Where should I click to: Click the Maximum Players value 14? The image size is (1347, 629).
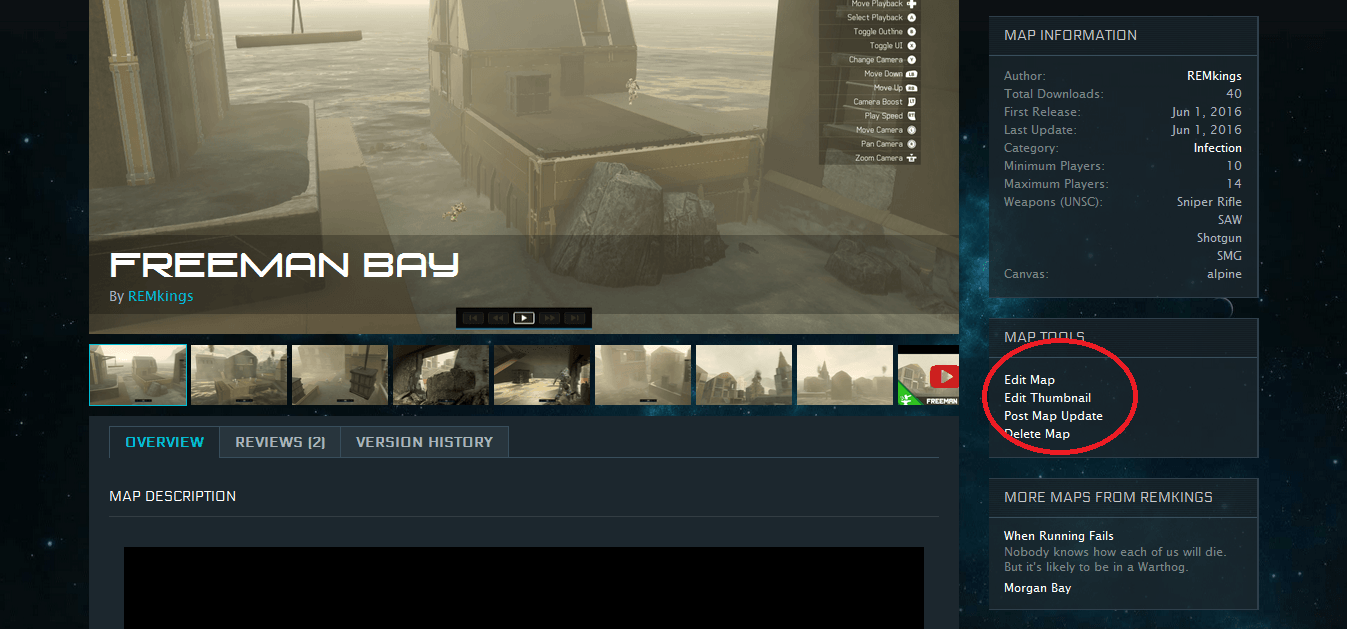point(1234,184)
